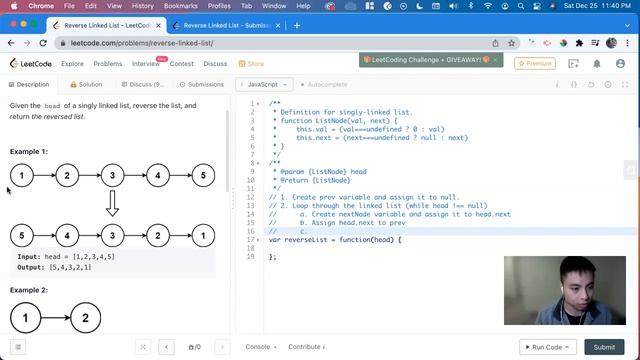Click the browser back arrow
Viewport: 640px width, 360px height.
click(11, 43)
